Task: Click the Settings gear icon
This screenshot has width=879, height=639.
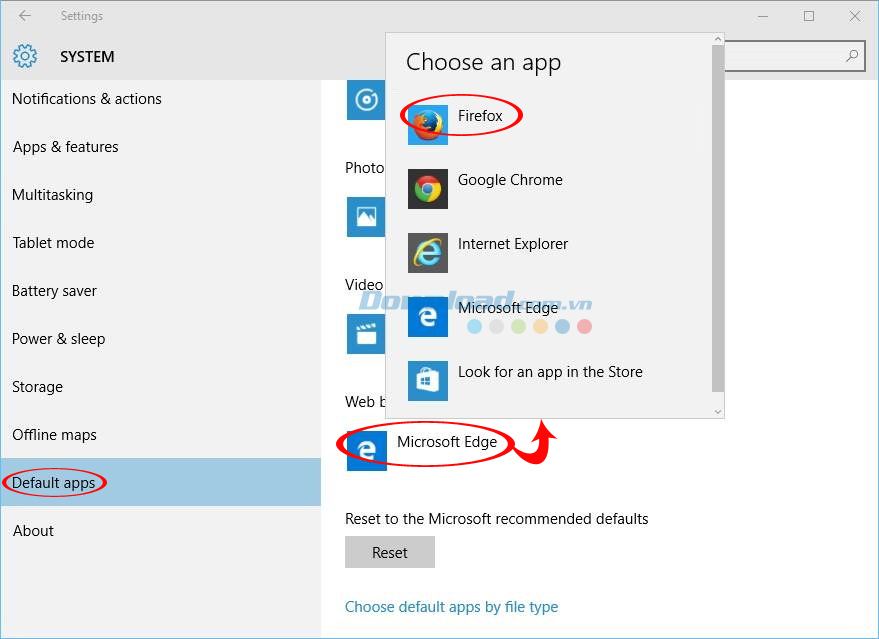Action: pos(25,57)
